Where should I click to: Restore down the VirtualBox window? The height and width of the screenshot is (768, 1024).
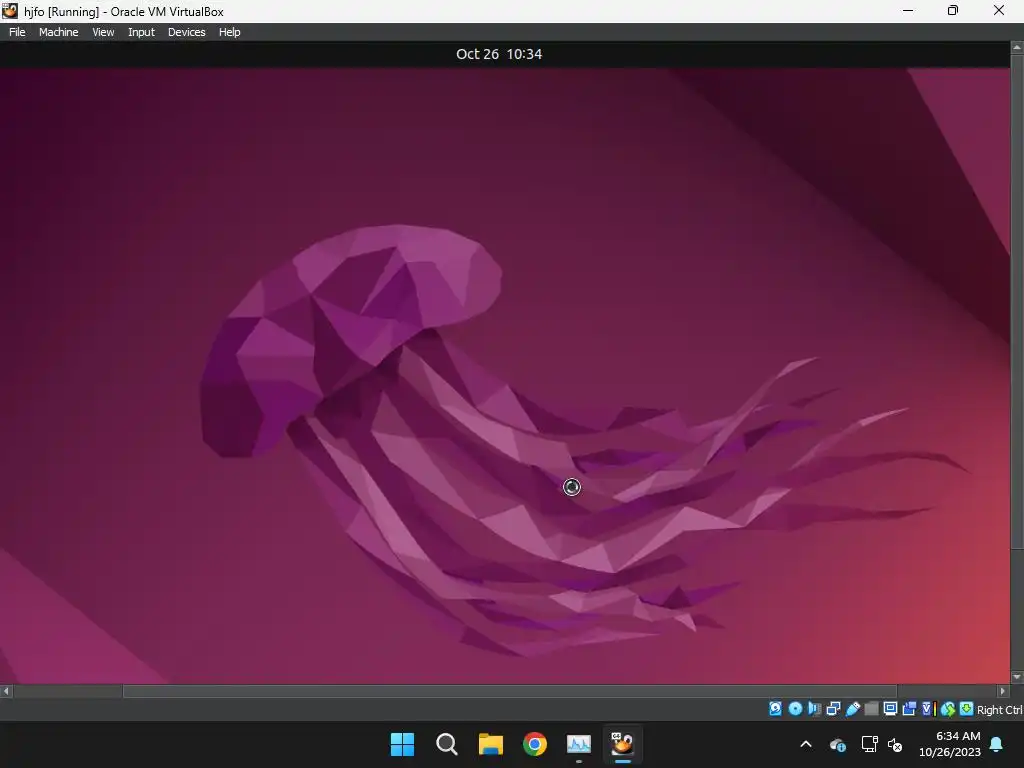(x=953, y=10)
